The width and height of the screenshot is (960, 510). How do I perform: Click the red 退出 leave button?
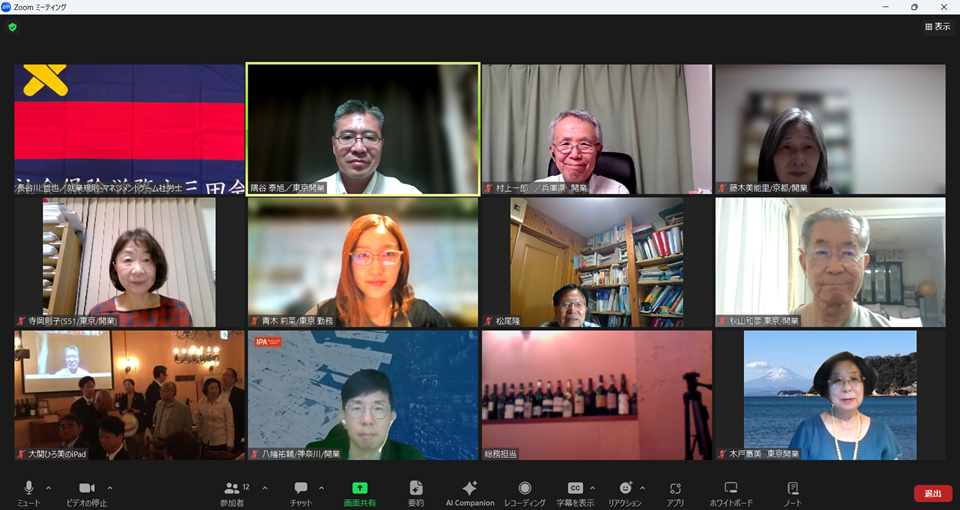932,493
